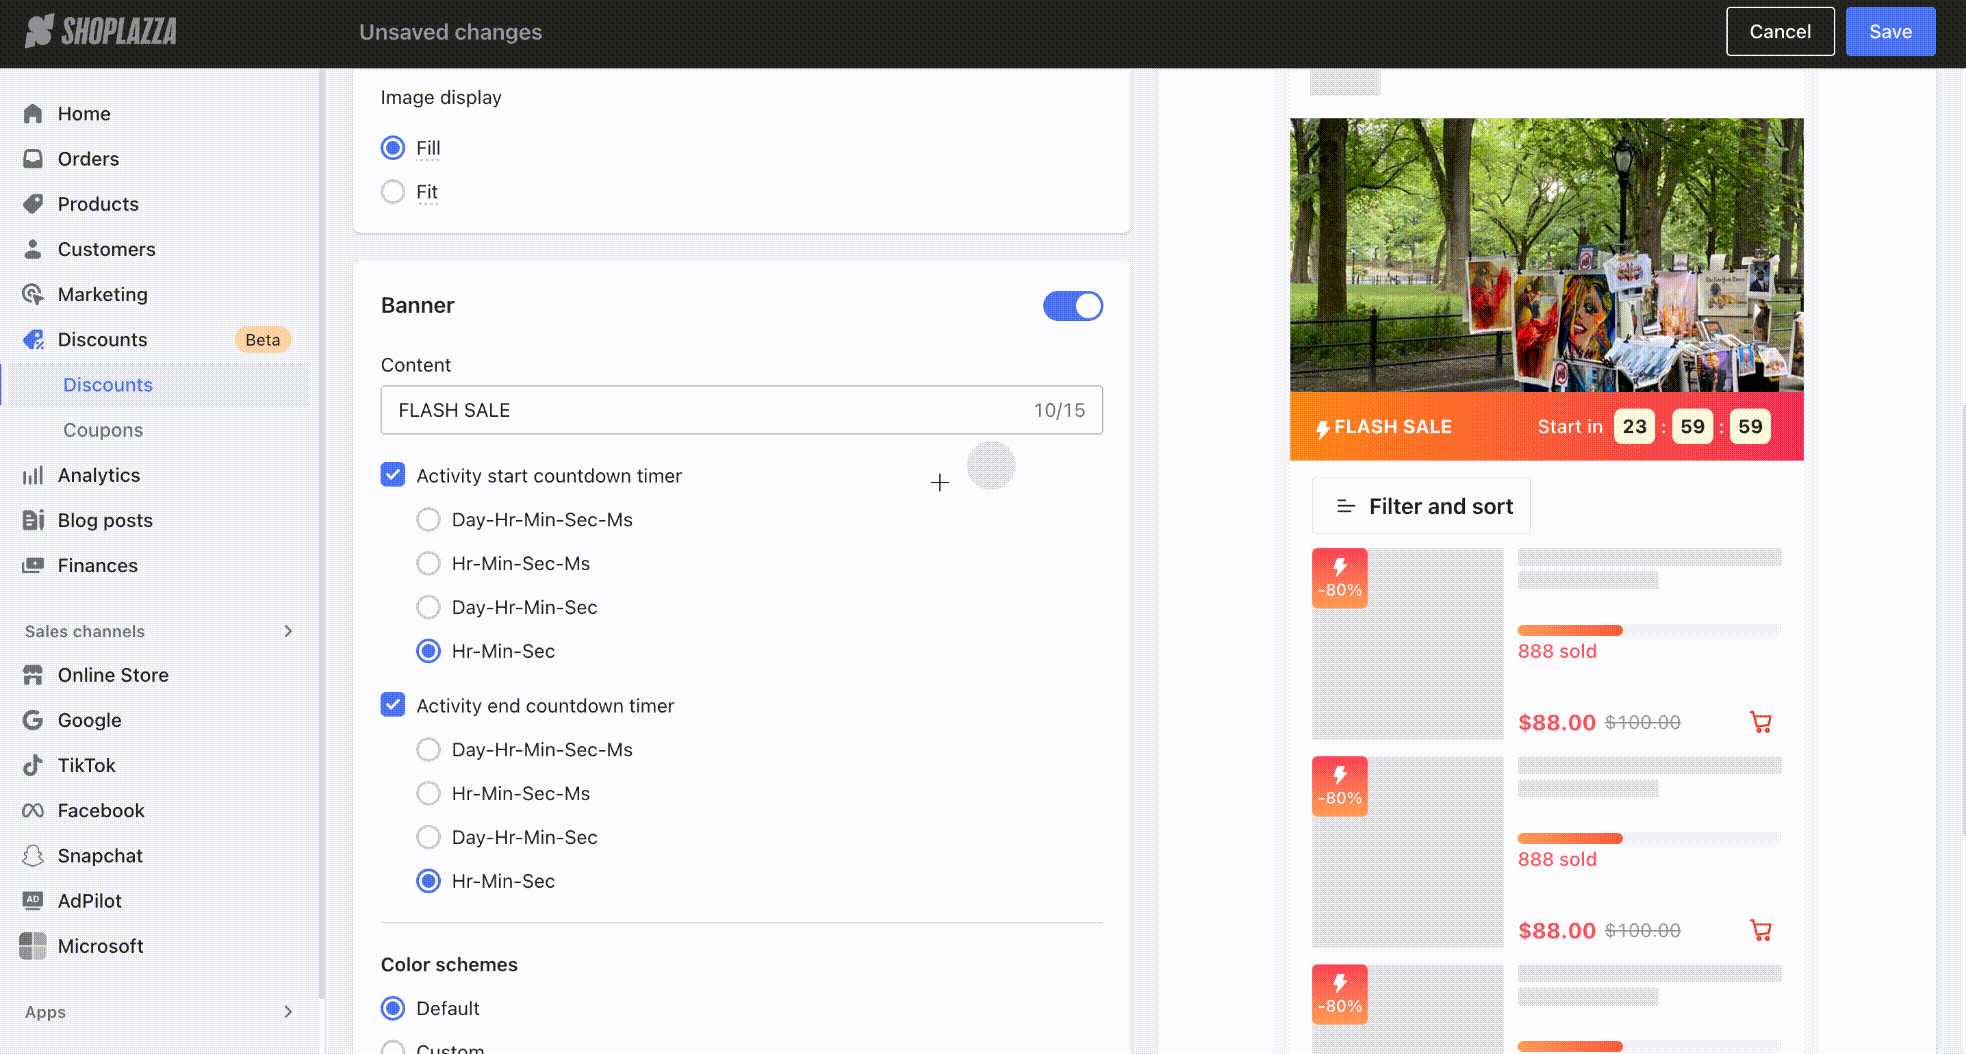
Task: Click the TikTok channel icon
Action: click(x=33, y=765)
